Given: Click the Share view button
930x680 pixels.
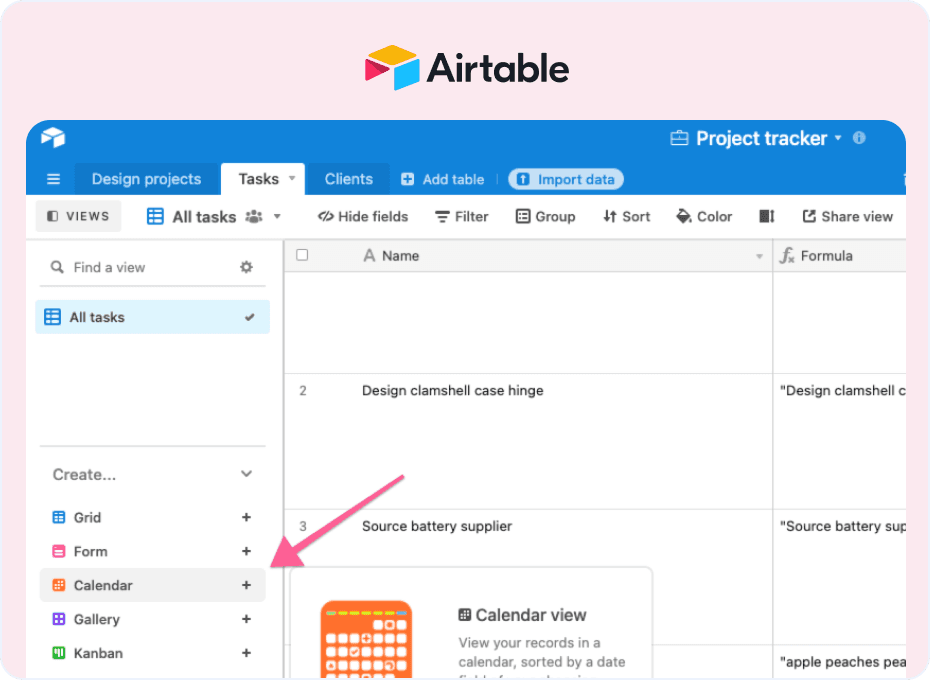Looking at the screenshot, I should point(848,217).
